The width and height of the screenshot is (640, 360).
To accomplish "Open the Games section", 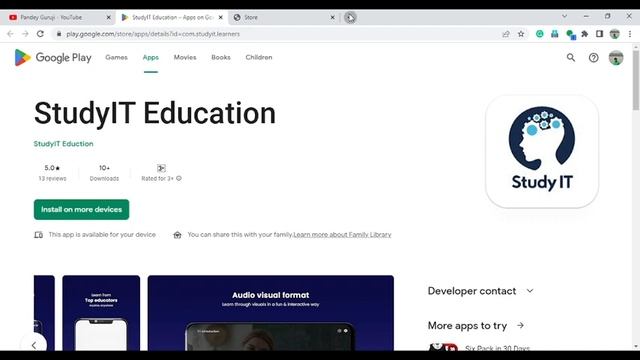I will coord(116,58).
